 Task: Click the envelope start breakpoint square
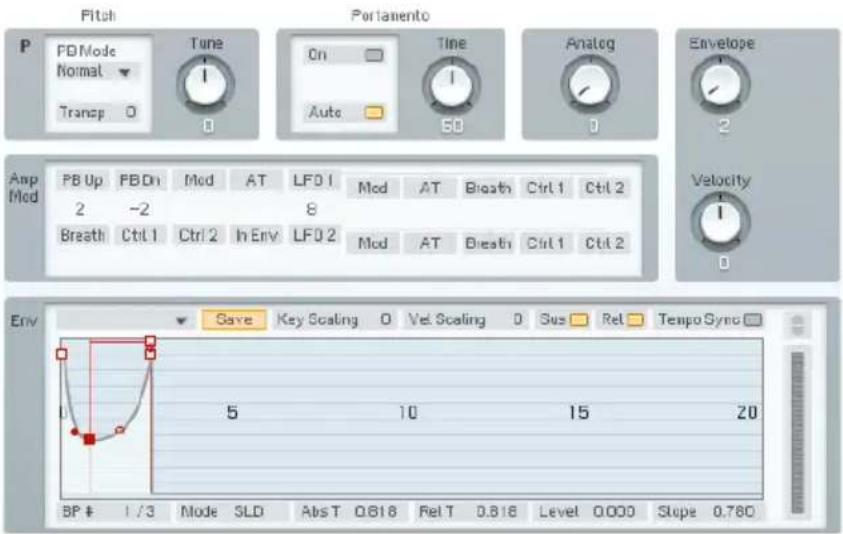pos(62,354)
